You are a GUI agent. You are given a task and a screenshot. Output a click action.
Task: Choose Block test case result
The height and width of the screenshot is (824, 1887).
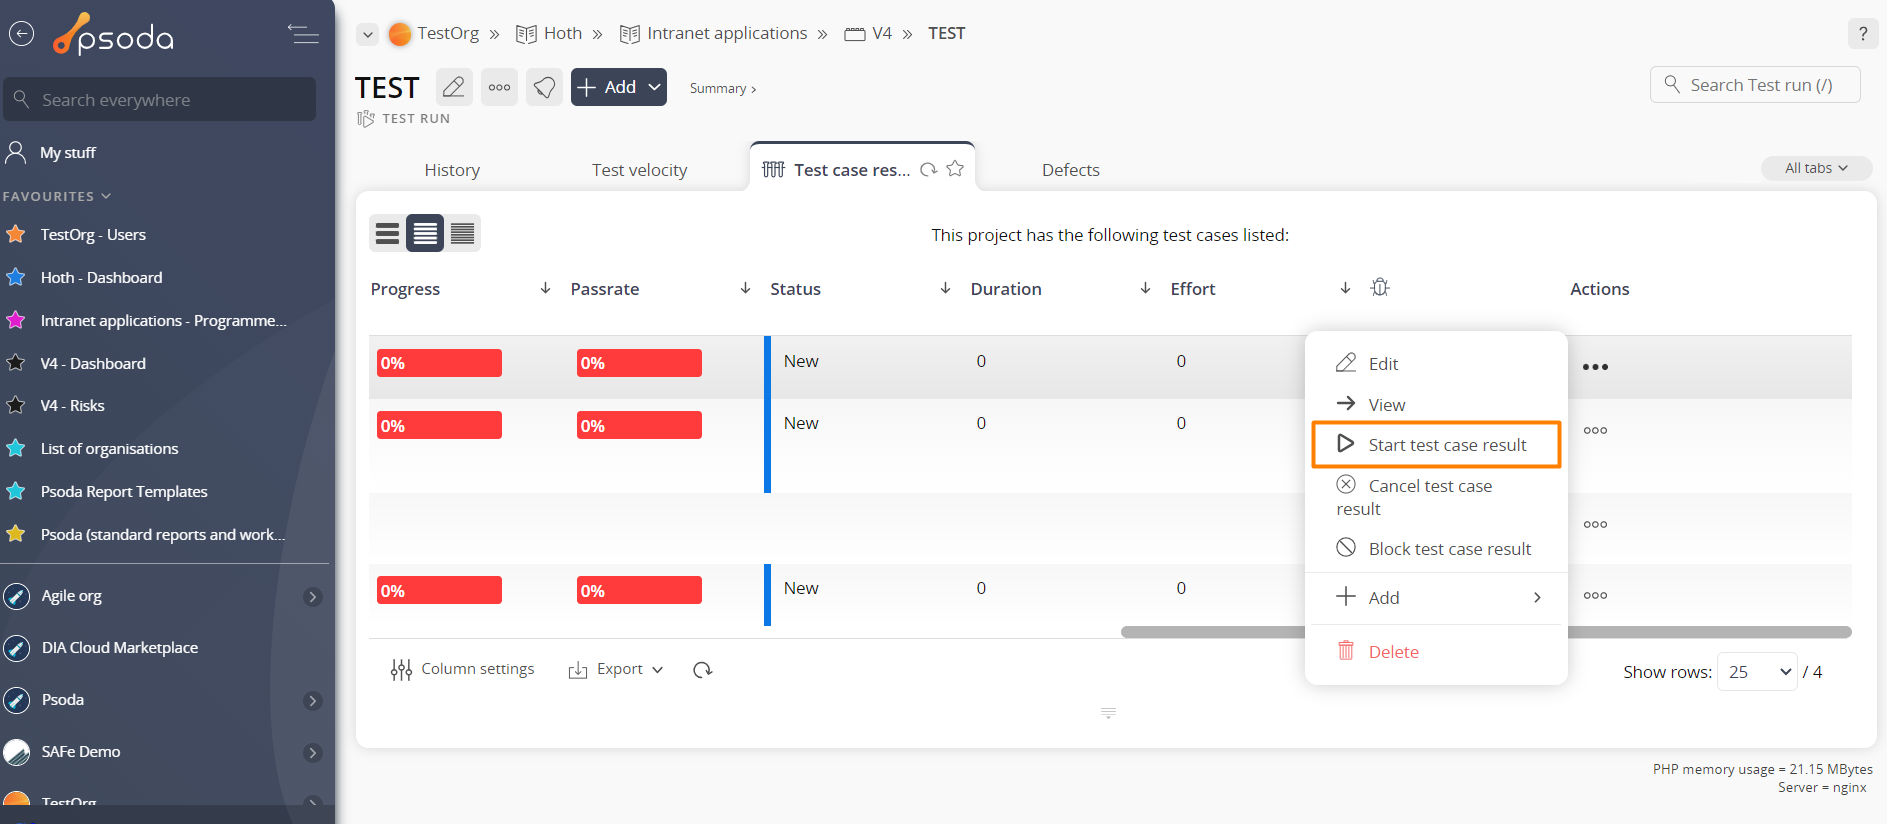pos(1436,548)
